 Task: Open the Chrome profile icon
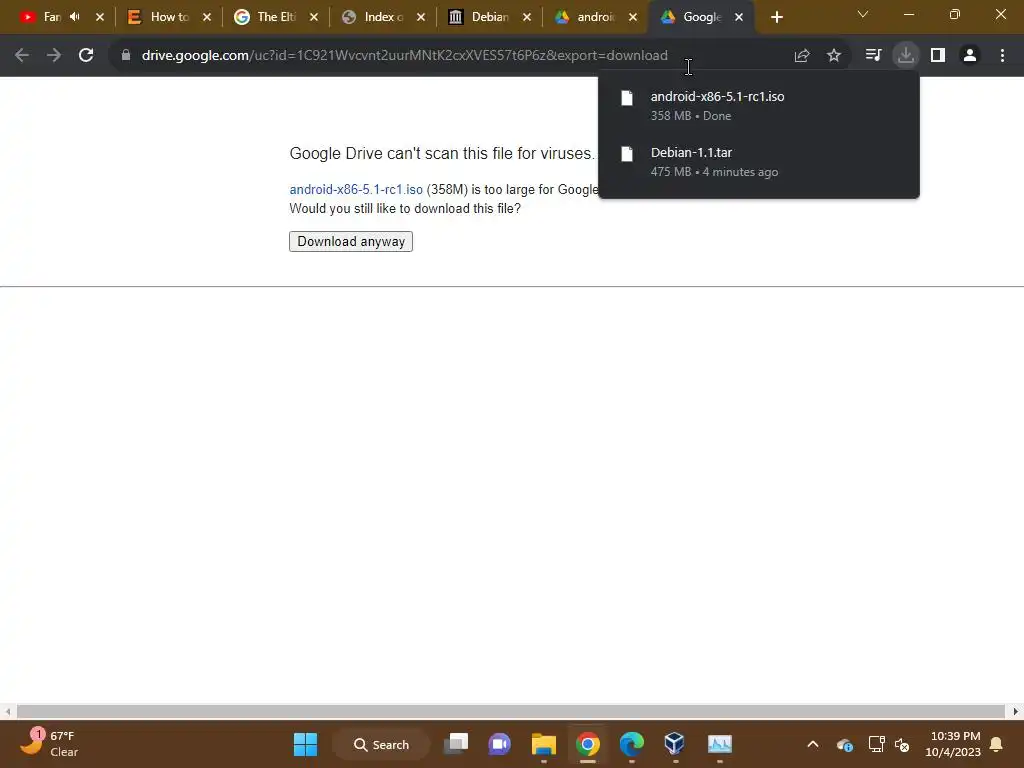coord(970,56)
